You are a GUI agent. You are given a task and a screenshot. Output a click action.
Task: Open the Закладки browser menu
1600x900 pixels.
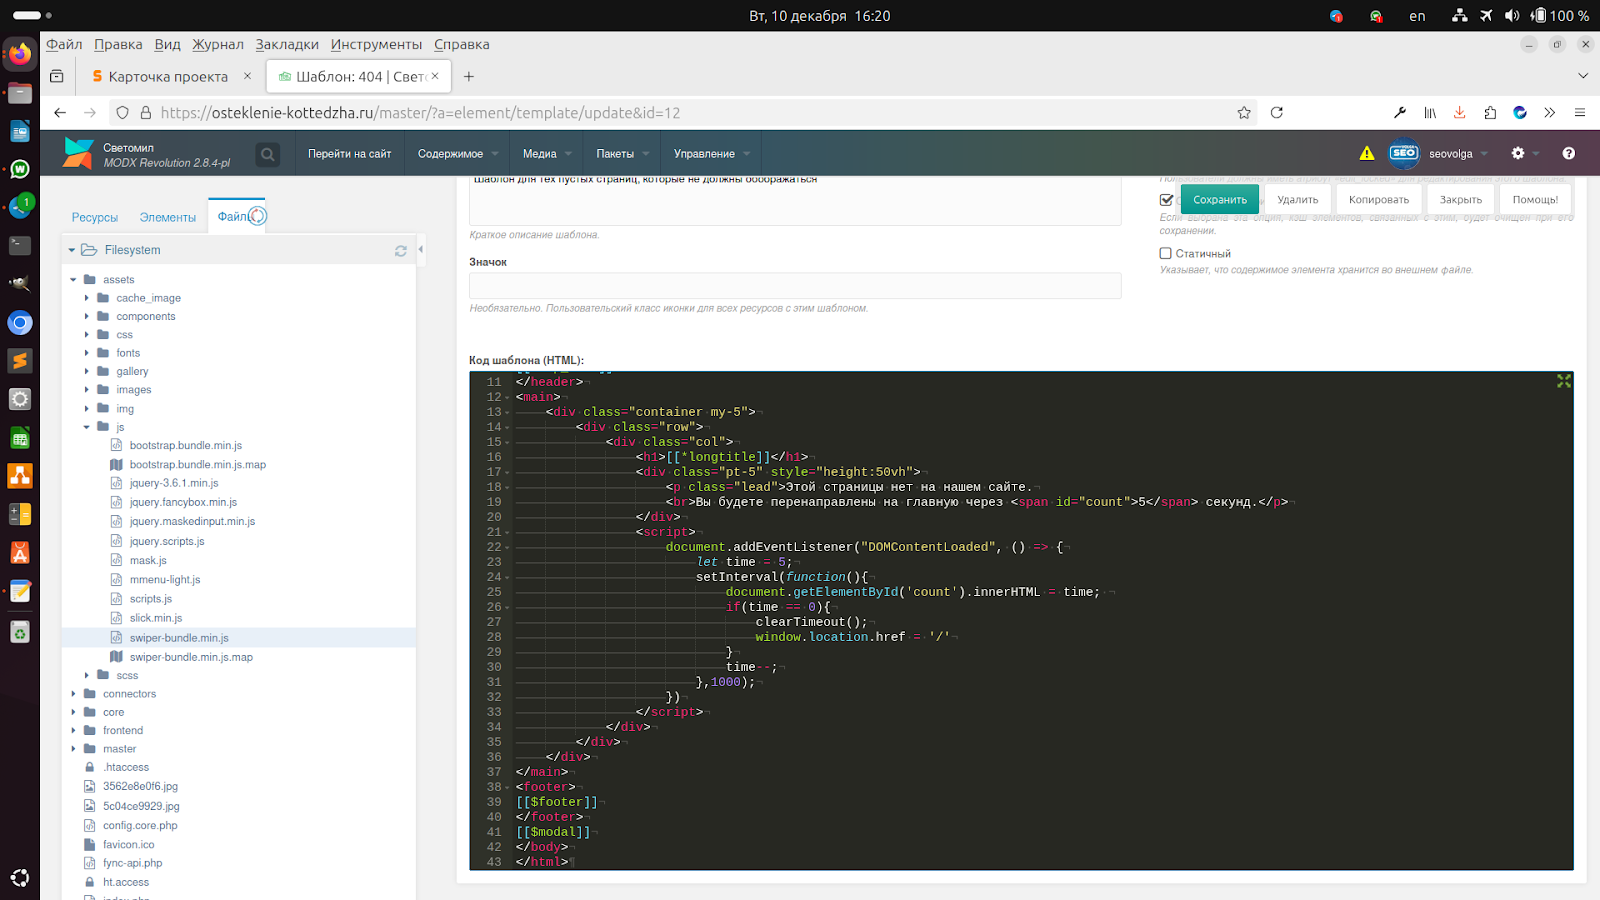[287, 44]
